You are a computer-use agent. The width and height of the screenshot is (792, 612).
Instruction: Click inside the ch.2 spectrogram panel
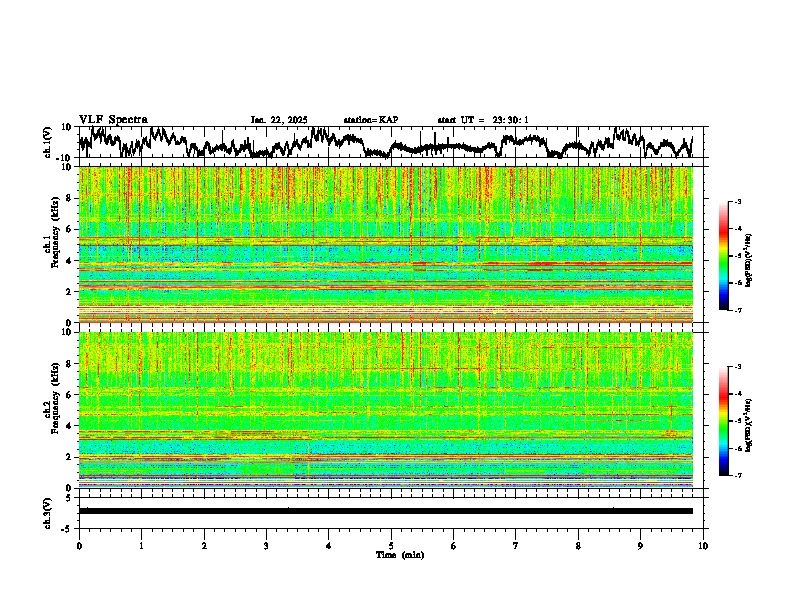[386, 410]
